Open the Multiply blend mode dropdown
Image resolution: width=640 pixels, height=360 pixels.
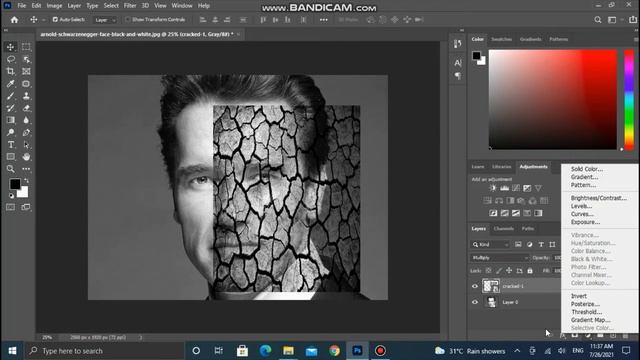point(500,258)
